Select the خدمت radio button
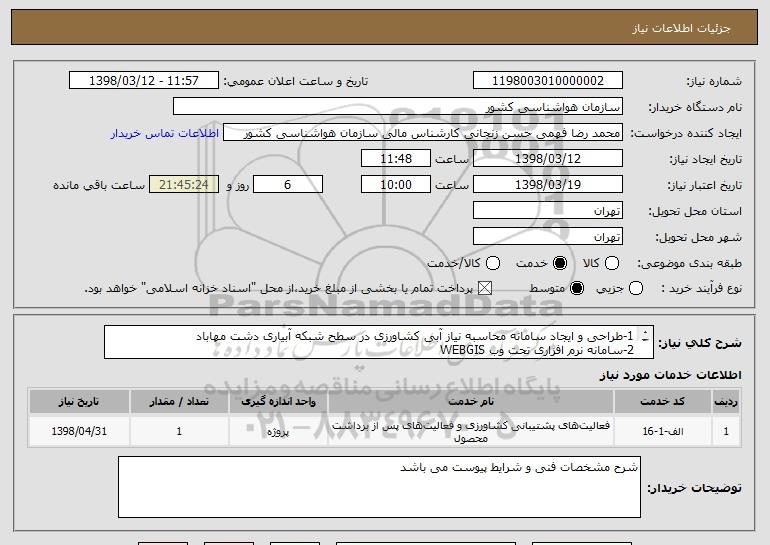This screenshot has height=545, width=770. [x=560, y=263]
